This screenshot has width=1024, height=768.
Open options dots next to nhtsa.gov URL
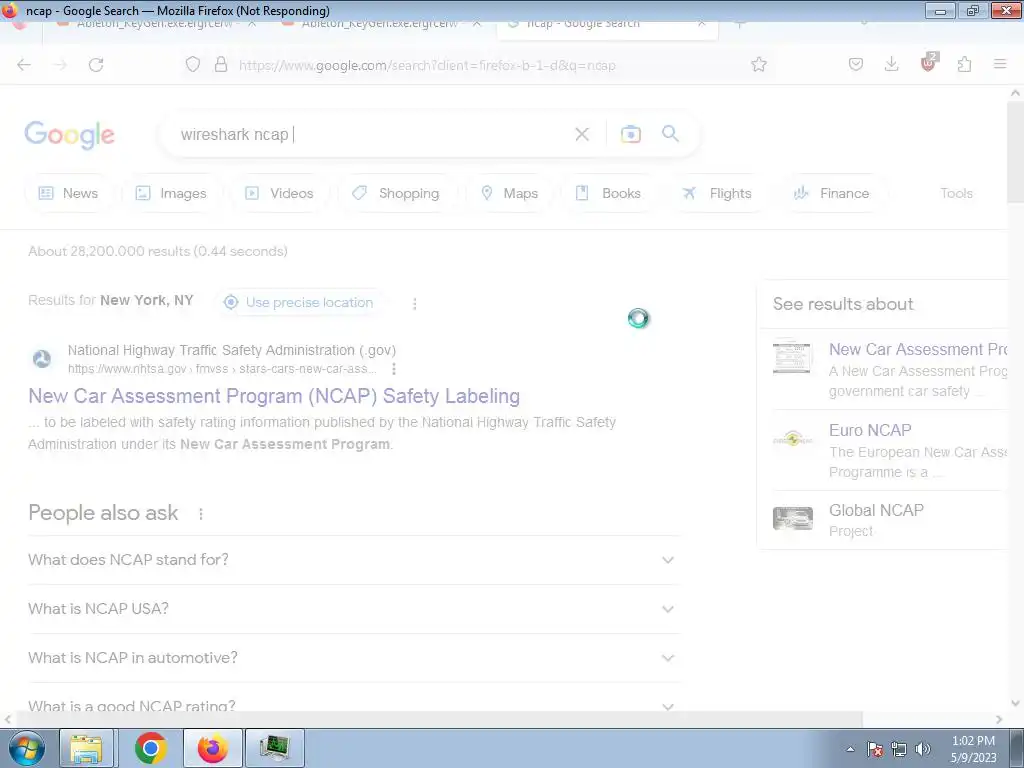pos(394,369)
